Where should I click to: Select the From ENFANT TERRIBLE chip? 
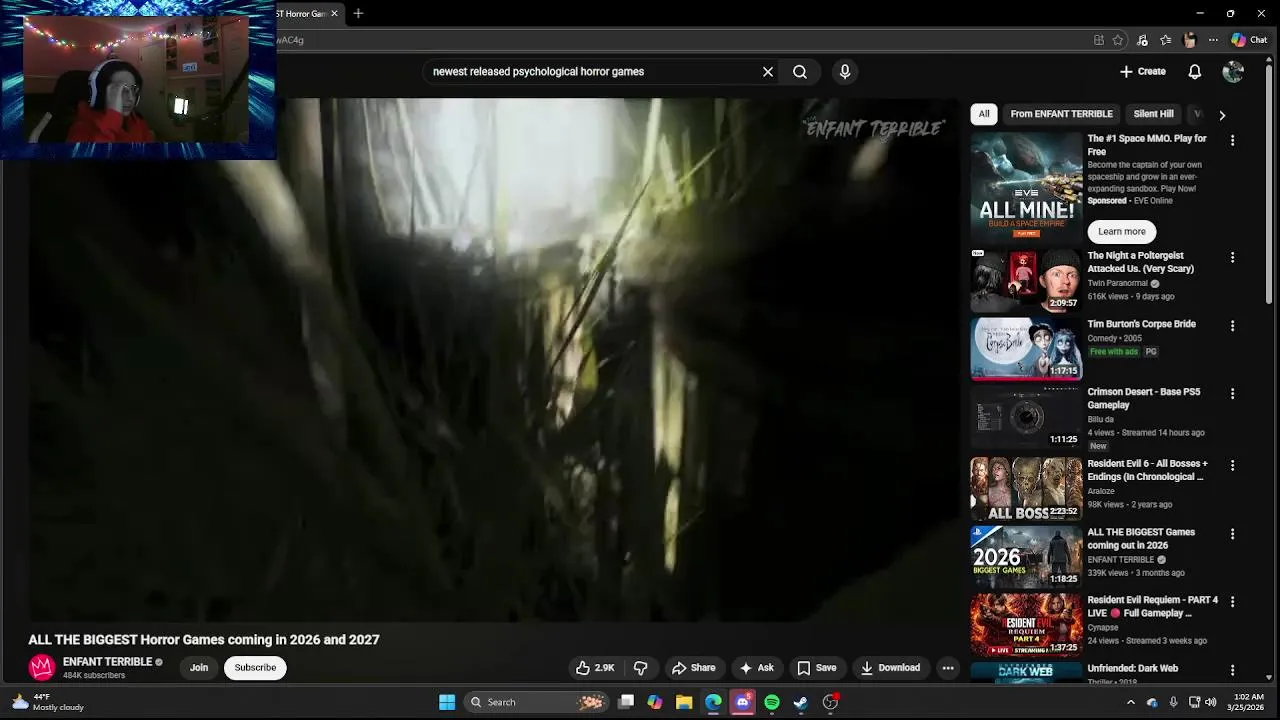pos(1061,114)
